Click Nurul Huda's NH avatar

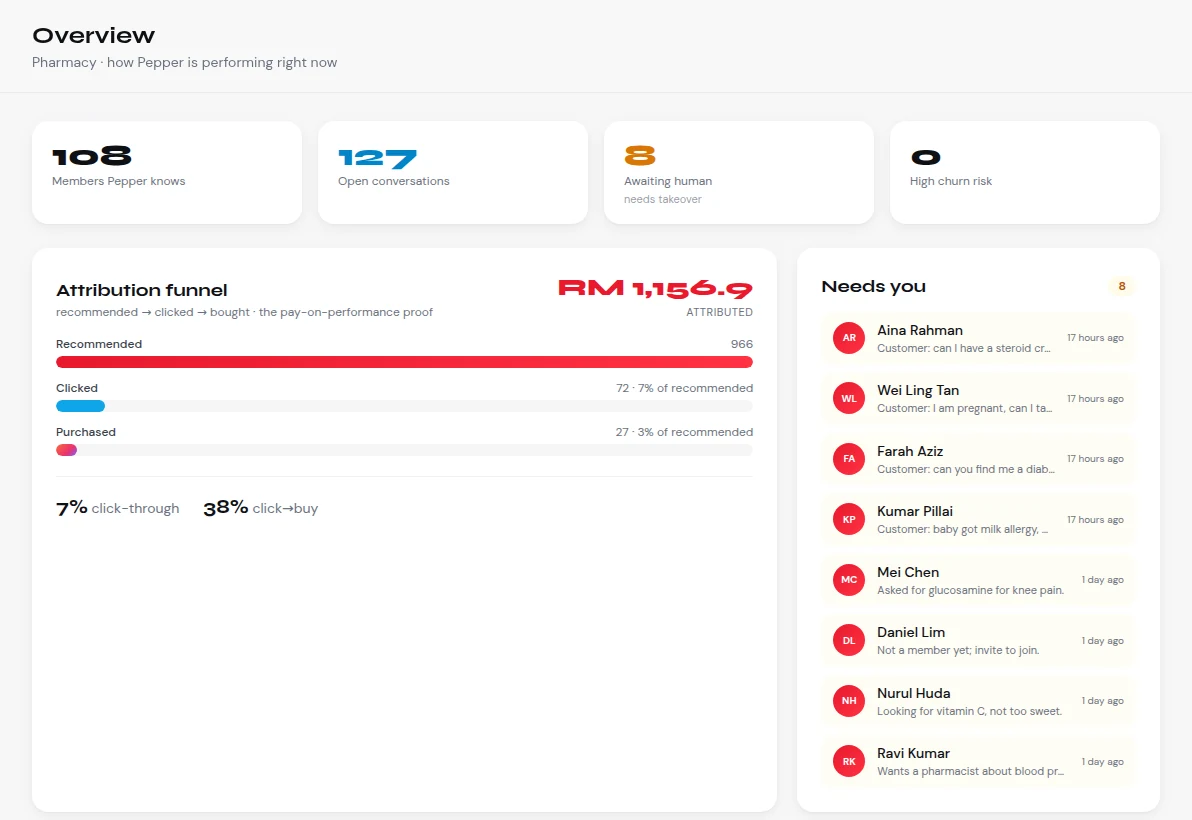(849, 701)
